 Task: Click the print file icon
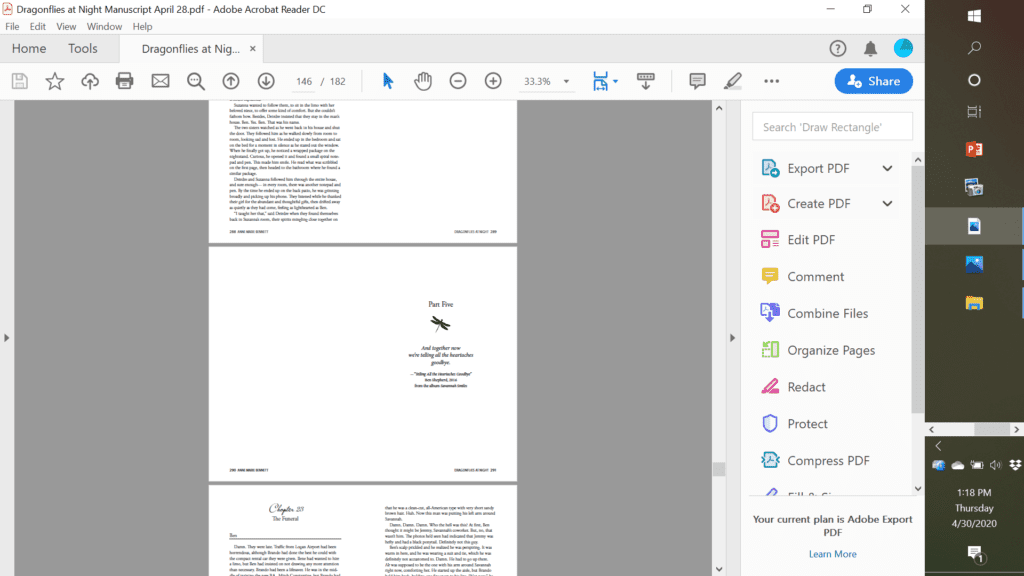125,81
